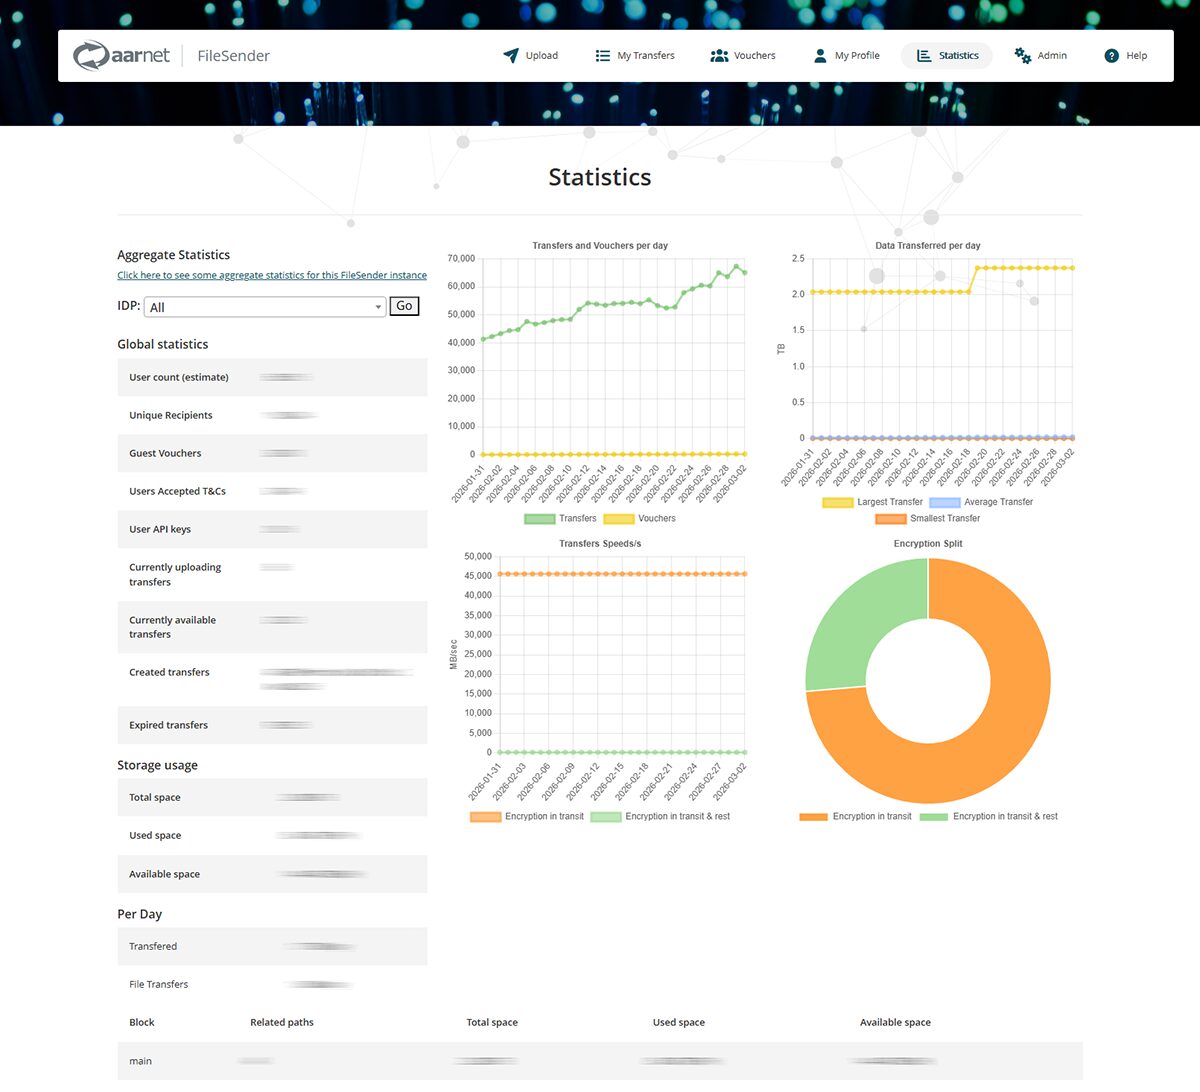Image resolution: width=1200 pixels, height=1092 pixels.
Task: Open the My Transfers menu item
Action: 645,56
